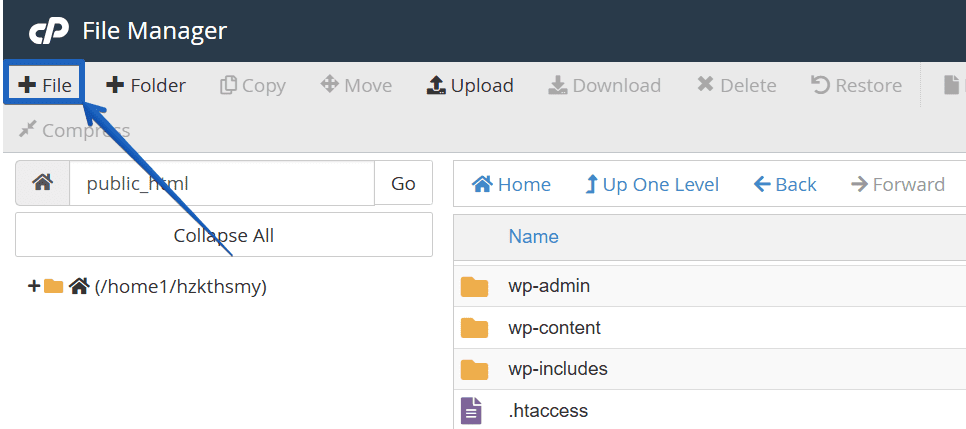The width and height of the screenshot is (966, 429).
Task: Open the Upload dialog
Action: click(x=470, y=85)
